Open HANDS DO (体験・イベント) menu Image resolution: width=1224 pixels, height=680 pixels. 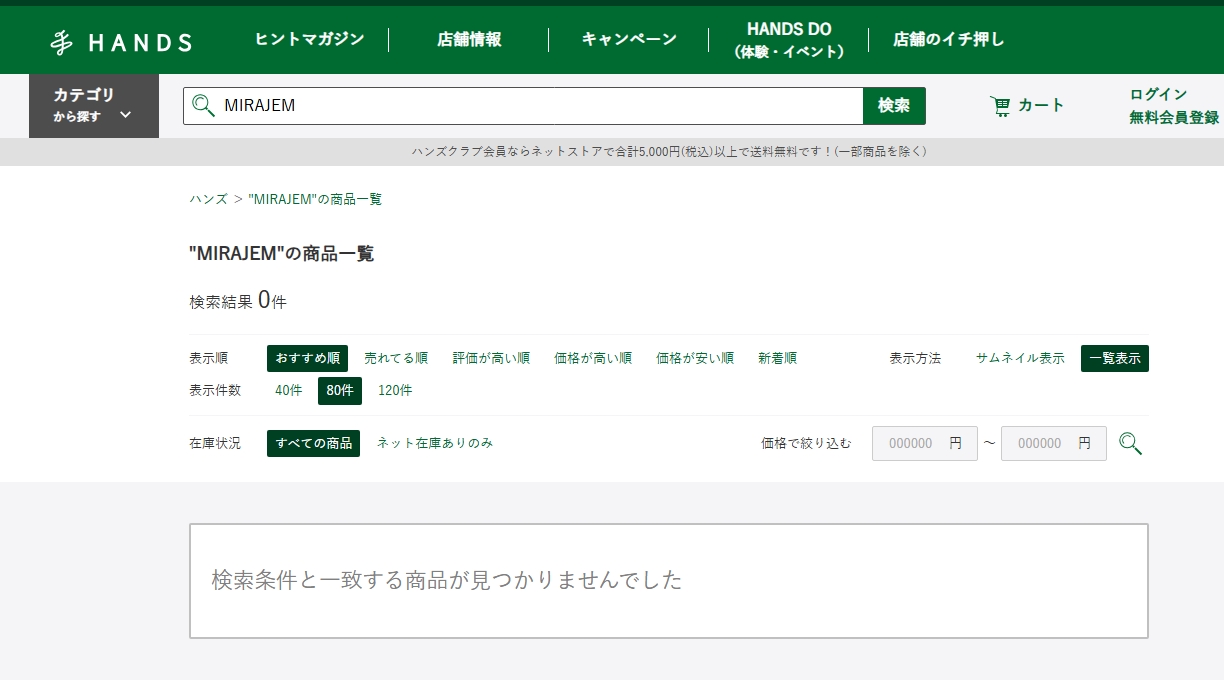pos(789,40)
